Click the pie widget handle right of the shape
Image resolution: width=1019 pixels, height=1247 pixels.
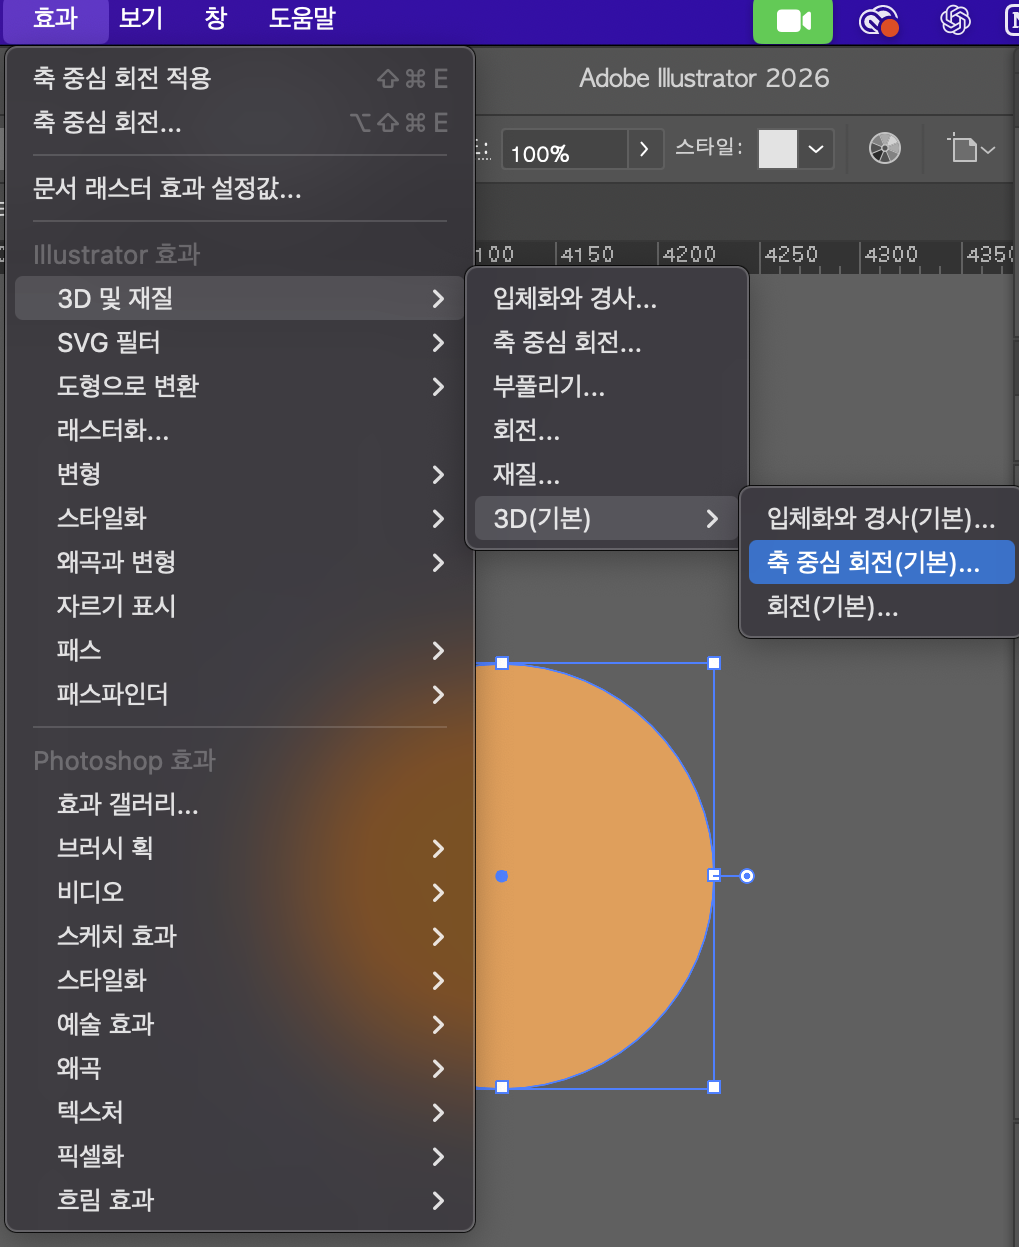tap(747, 876)
